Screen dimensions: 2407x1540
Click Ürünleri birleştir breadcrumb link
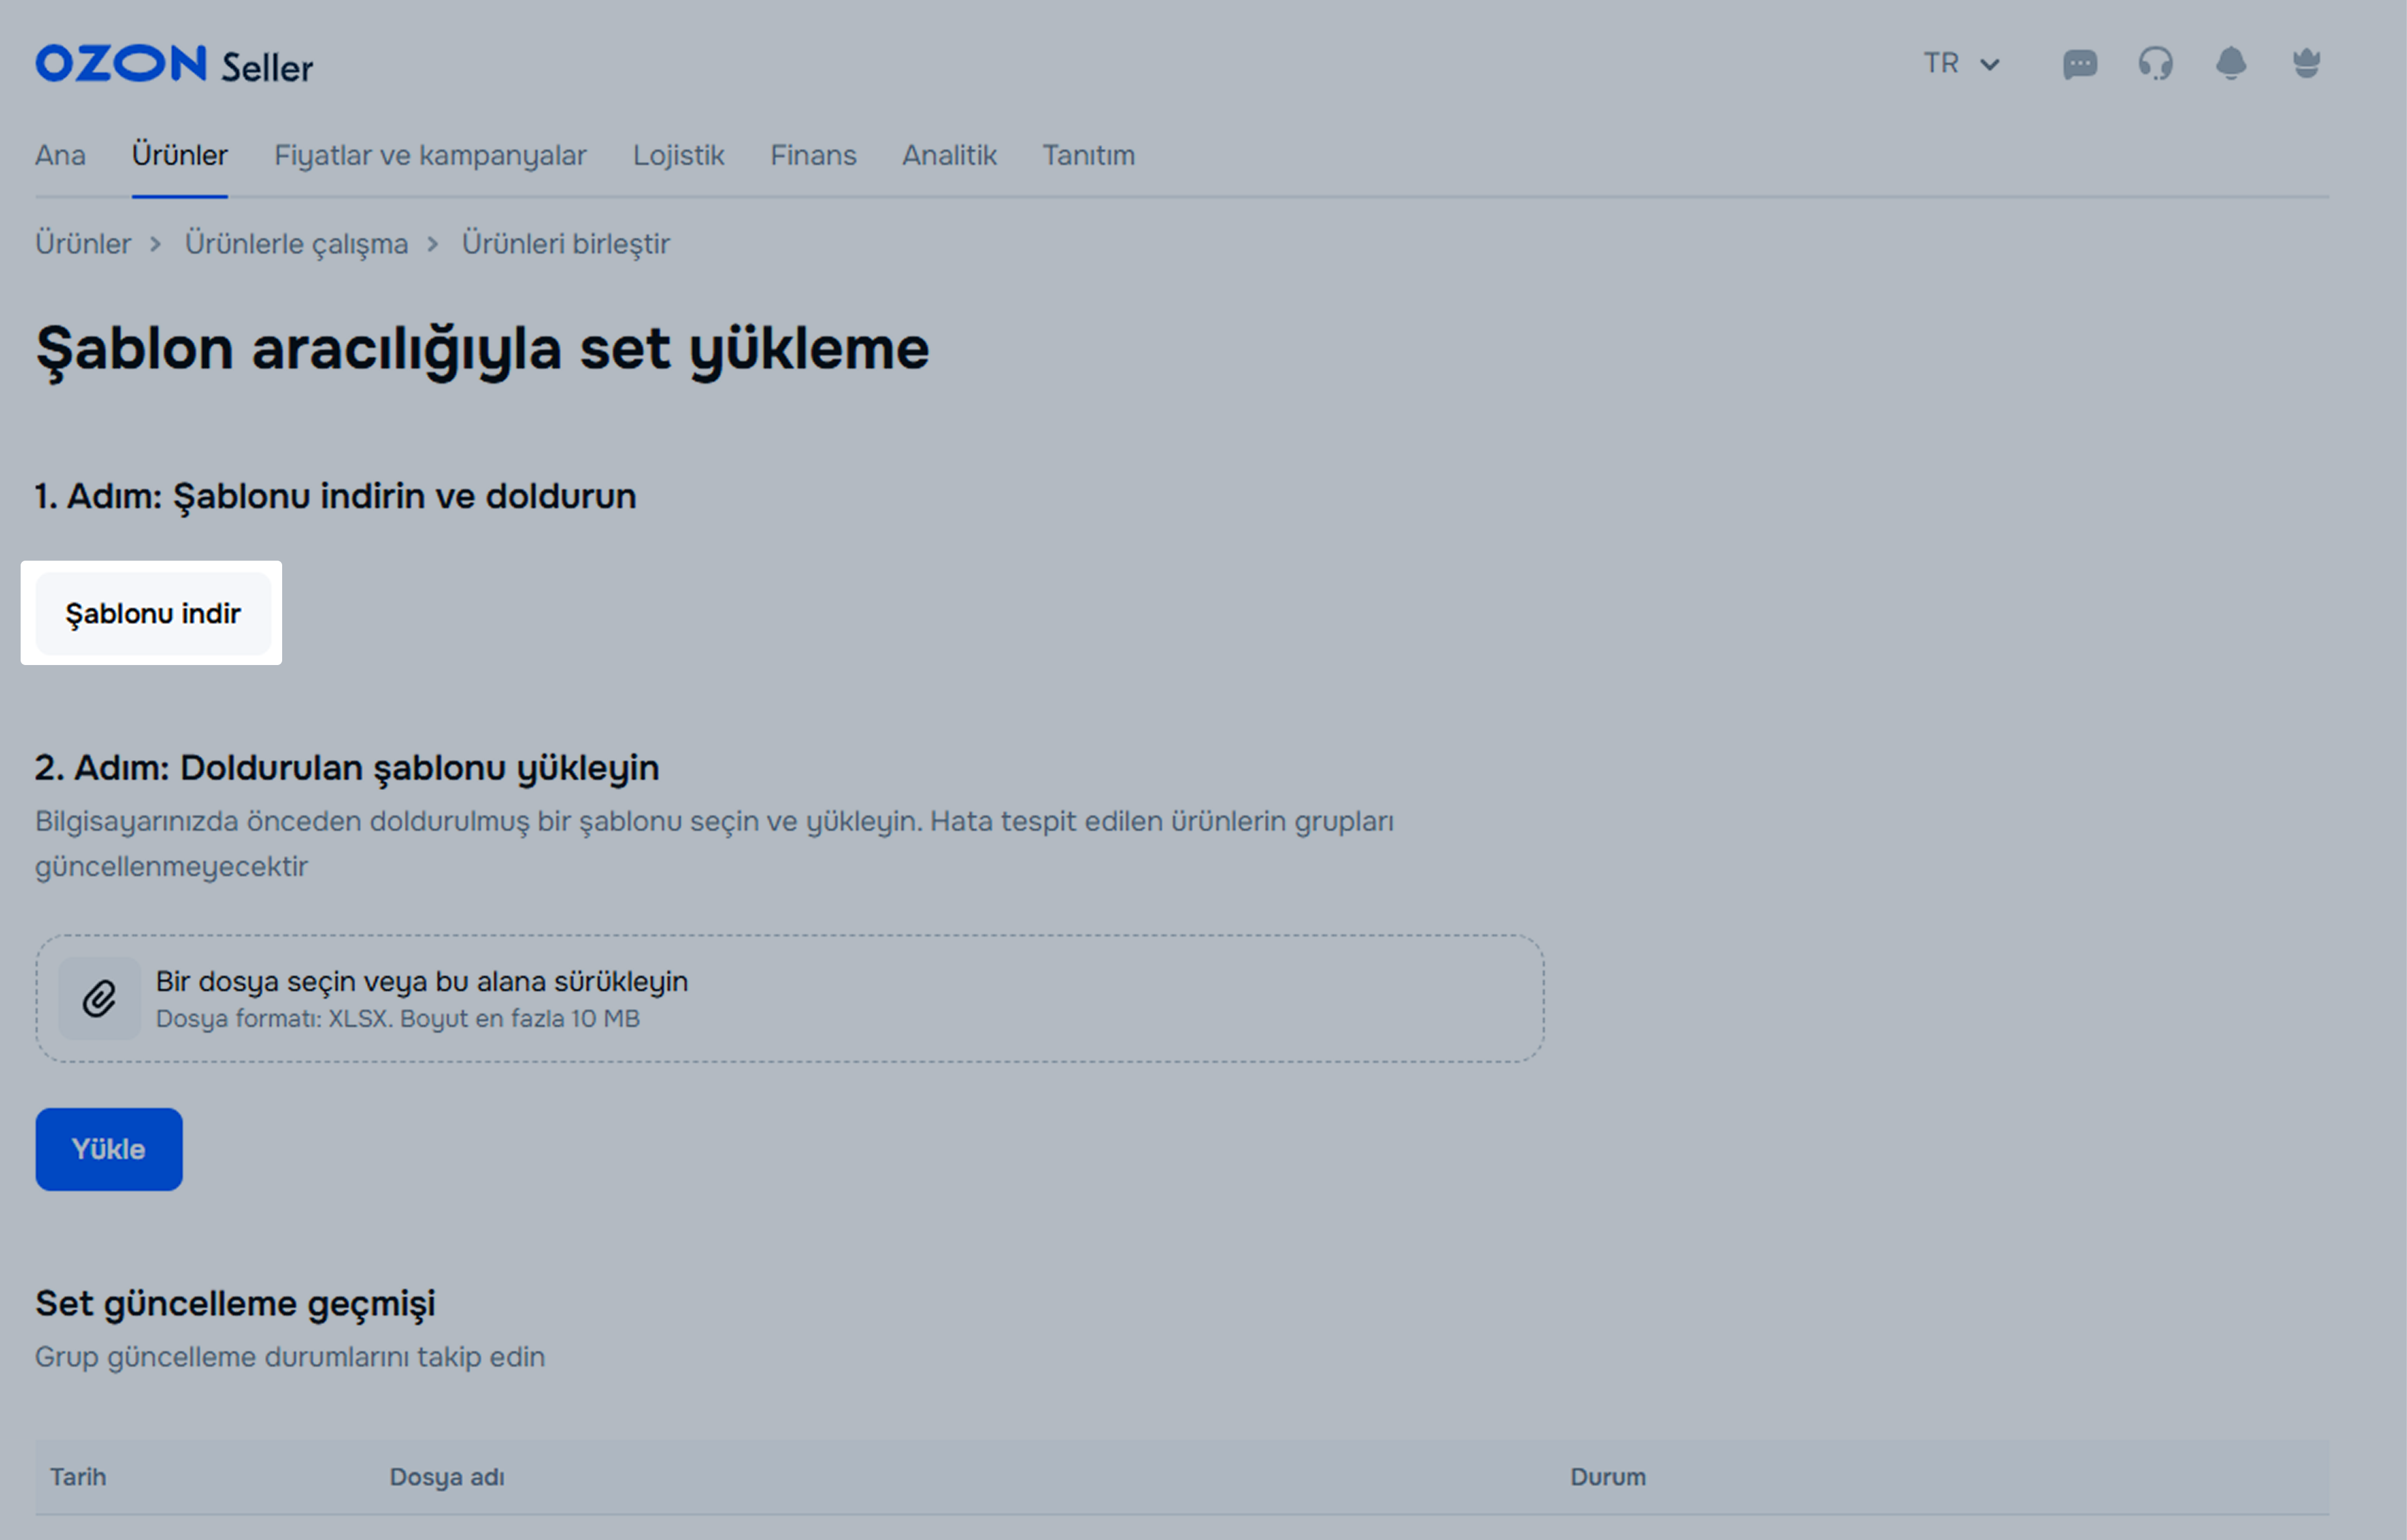tap(565, 243)
